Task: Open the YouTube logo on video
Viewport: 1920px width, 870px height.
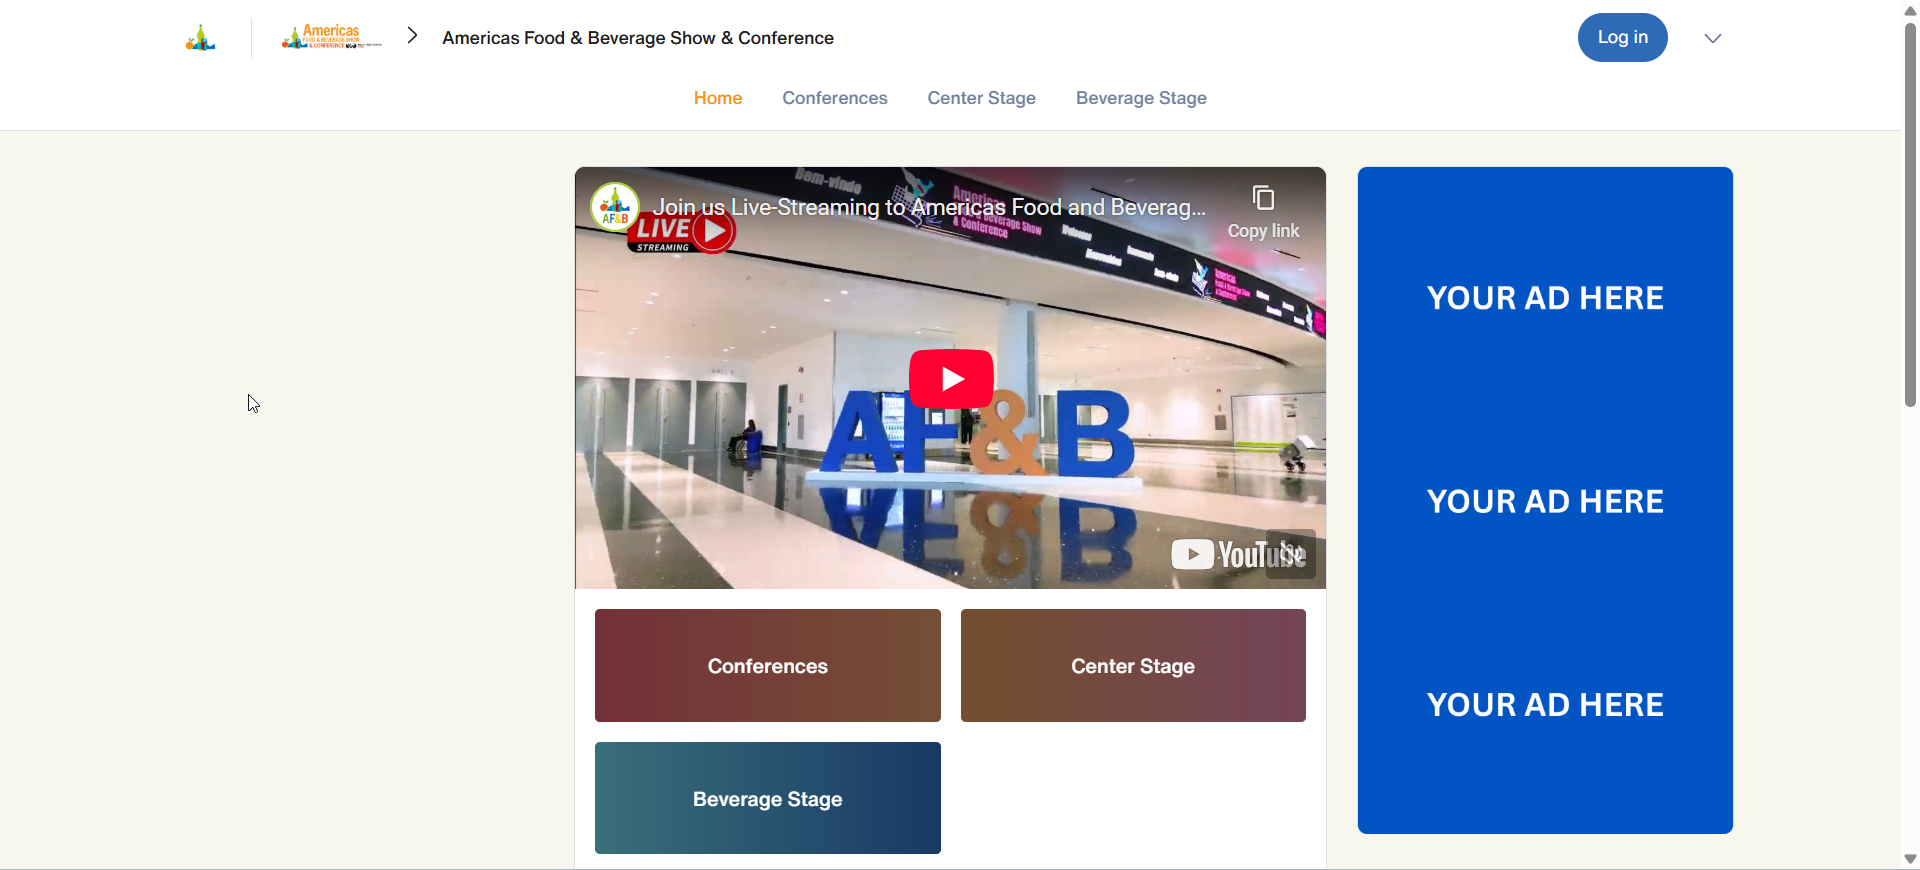Action: pos(1238,554)
